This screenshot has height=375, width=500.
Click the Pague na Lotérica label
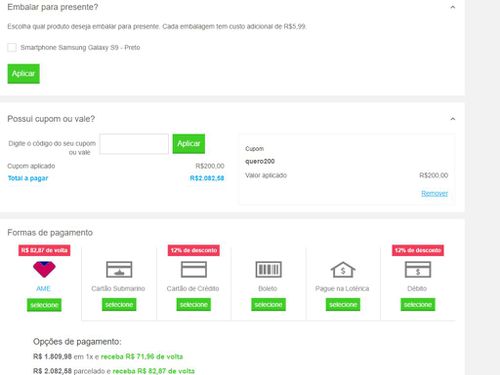[x=342, y=289]
